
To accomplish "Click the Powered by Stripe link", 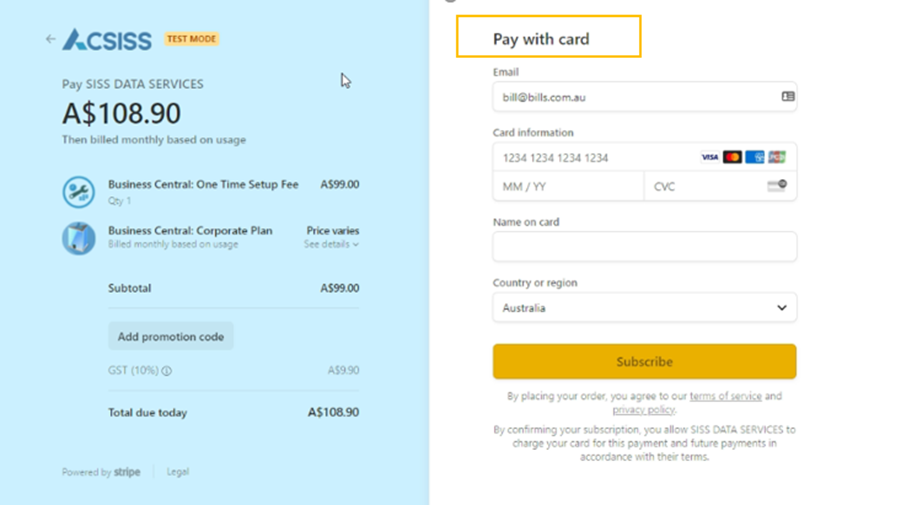I will 101,472.
